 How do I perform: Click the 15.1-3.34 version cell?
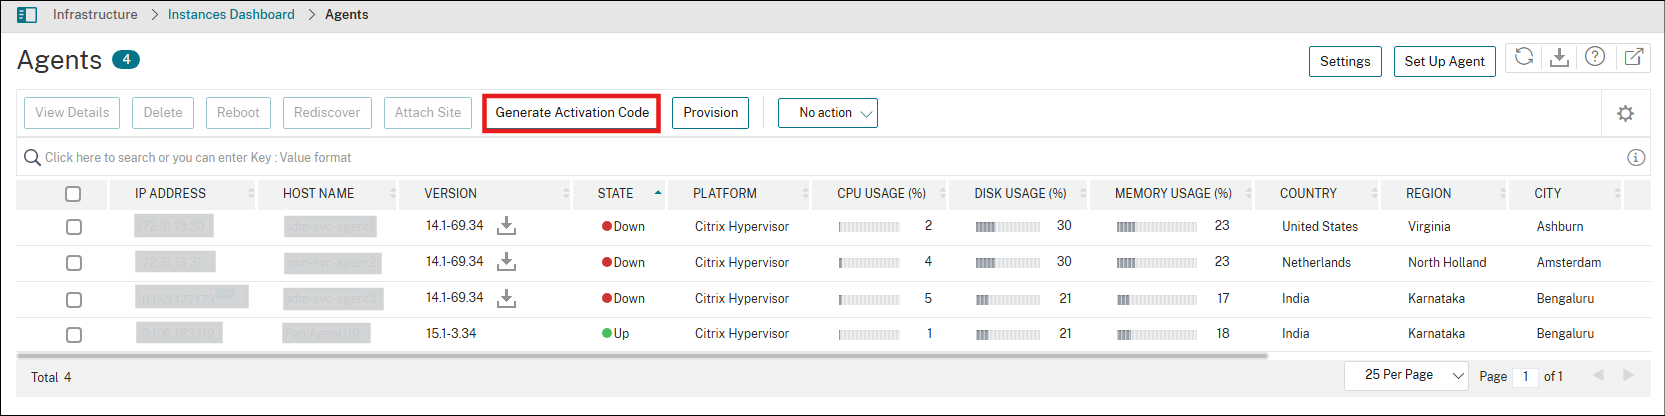451,333
